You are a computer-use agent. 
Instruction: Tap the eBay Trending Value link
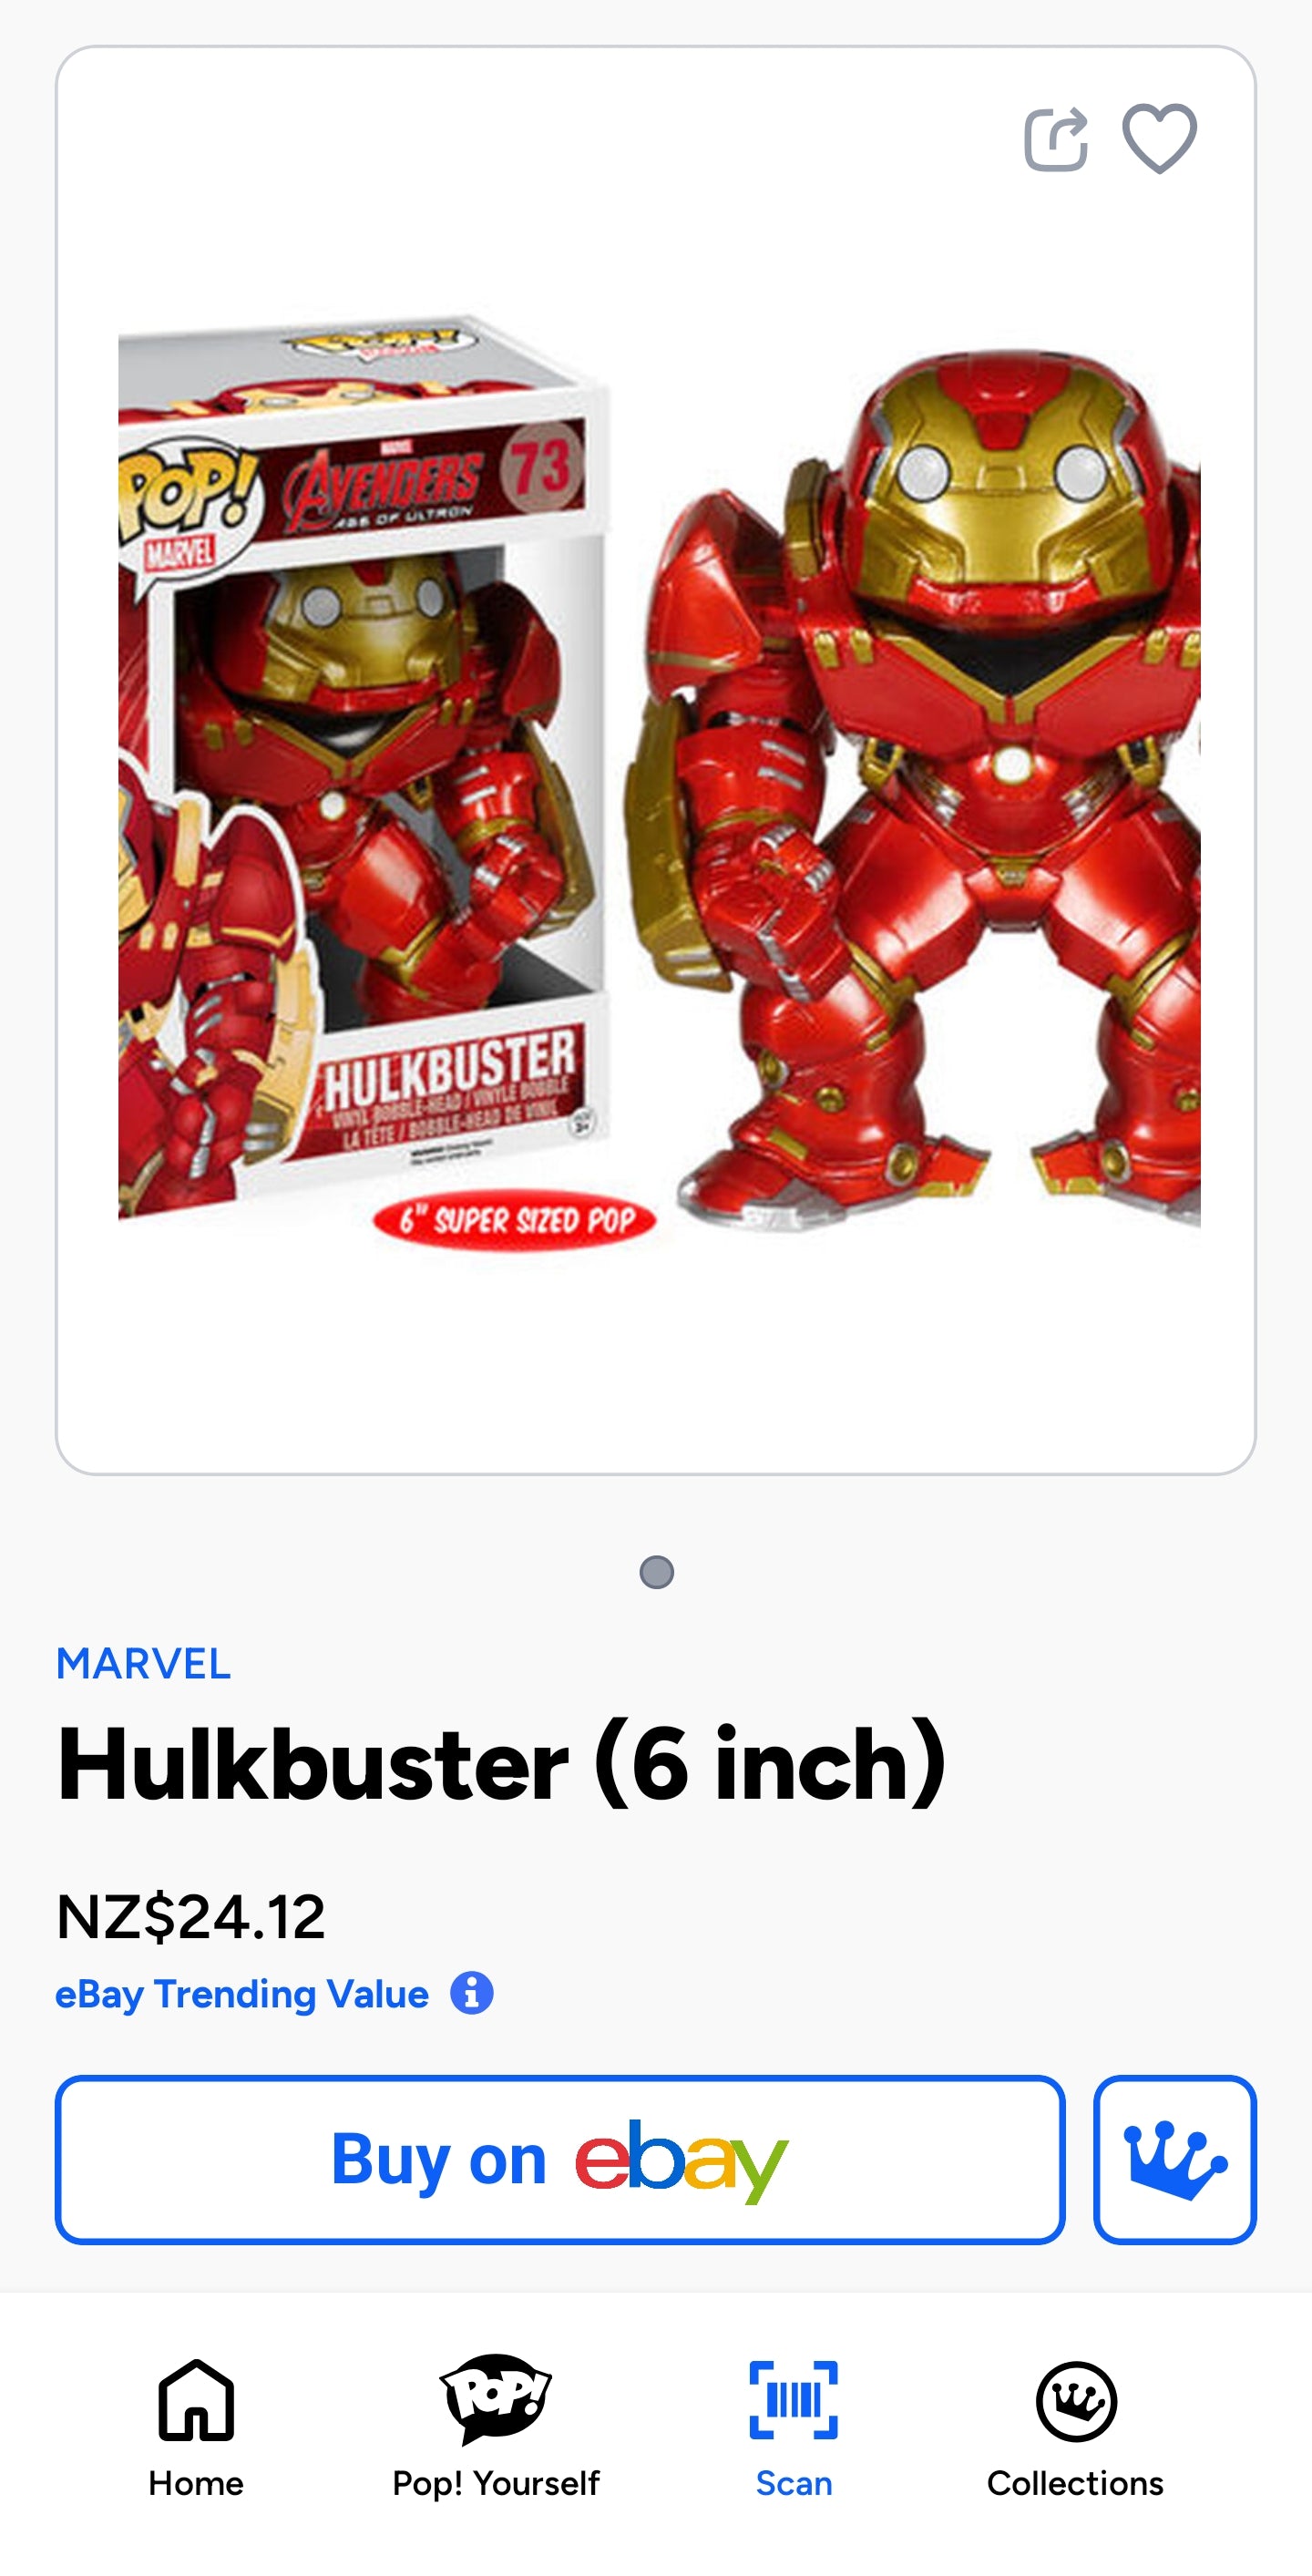coord(242,1993)
